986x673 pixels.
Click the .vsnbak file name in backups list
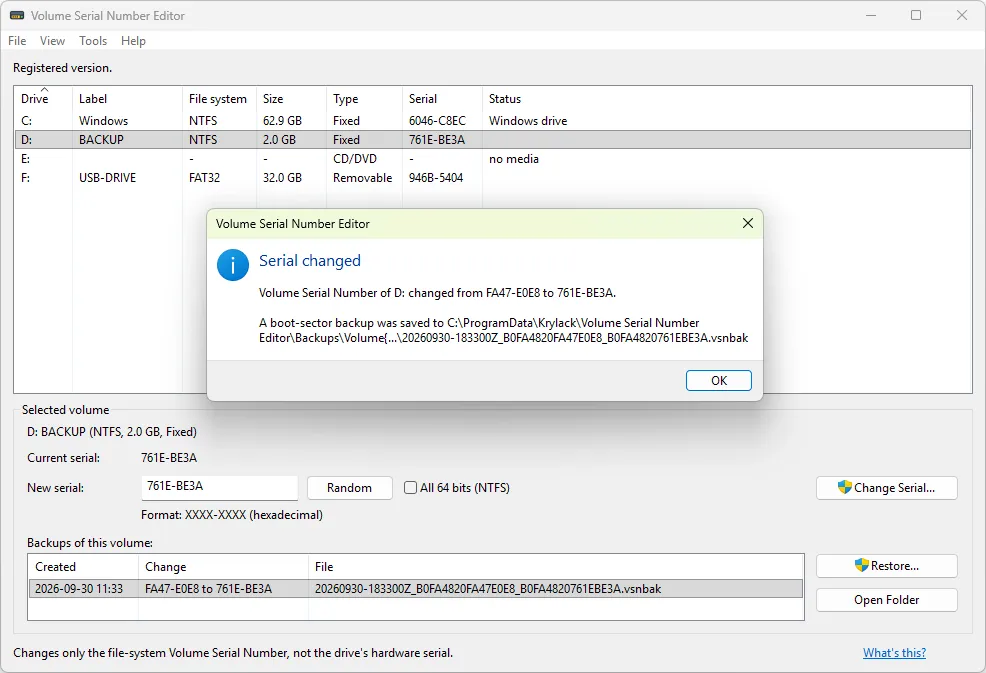coord(488,589)
